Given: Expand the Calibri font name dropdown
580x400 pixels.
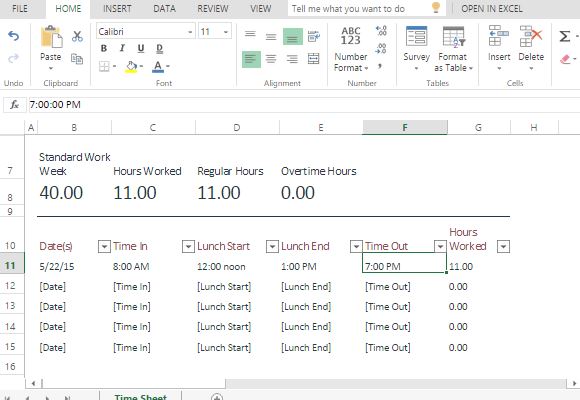Looking at the screenshot, I should click(x=190, y=32).
